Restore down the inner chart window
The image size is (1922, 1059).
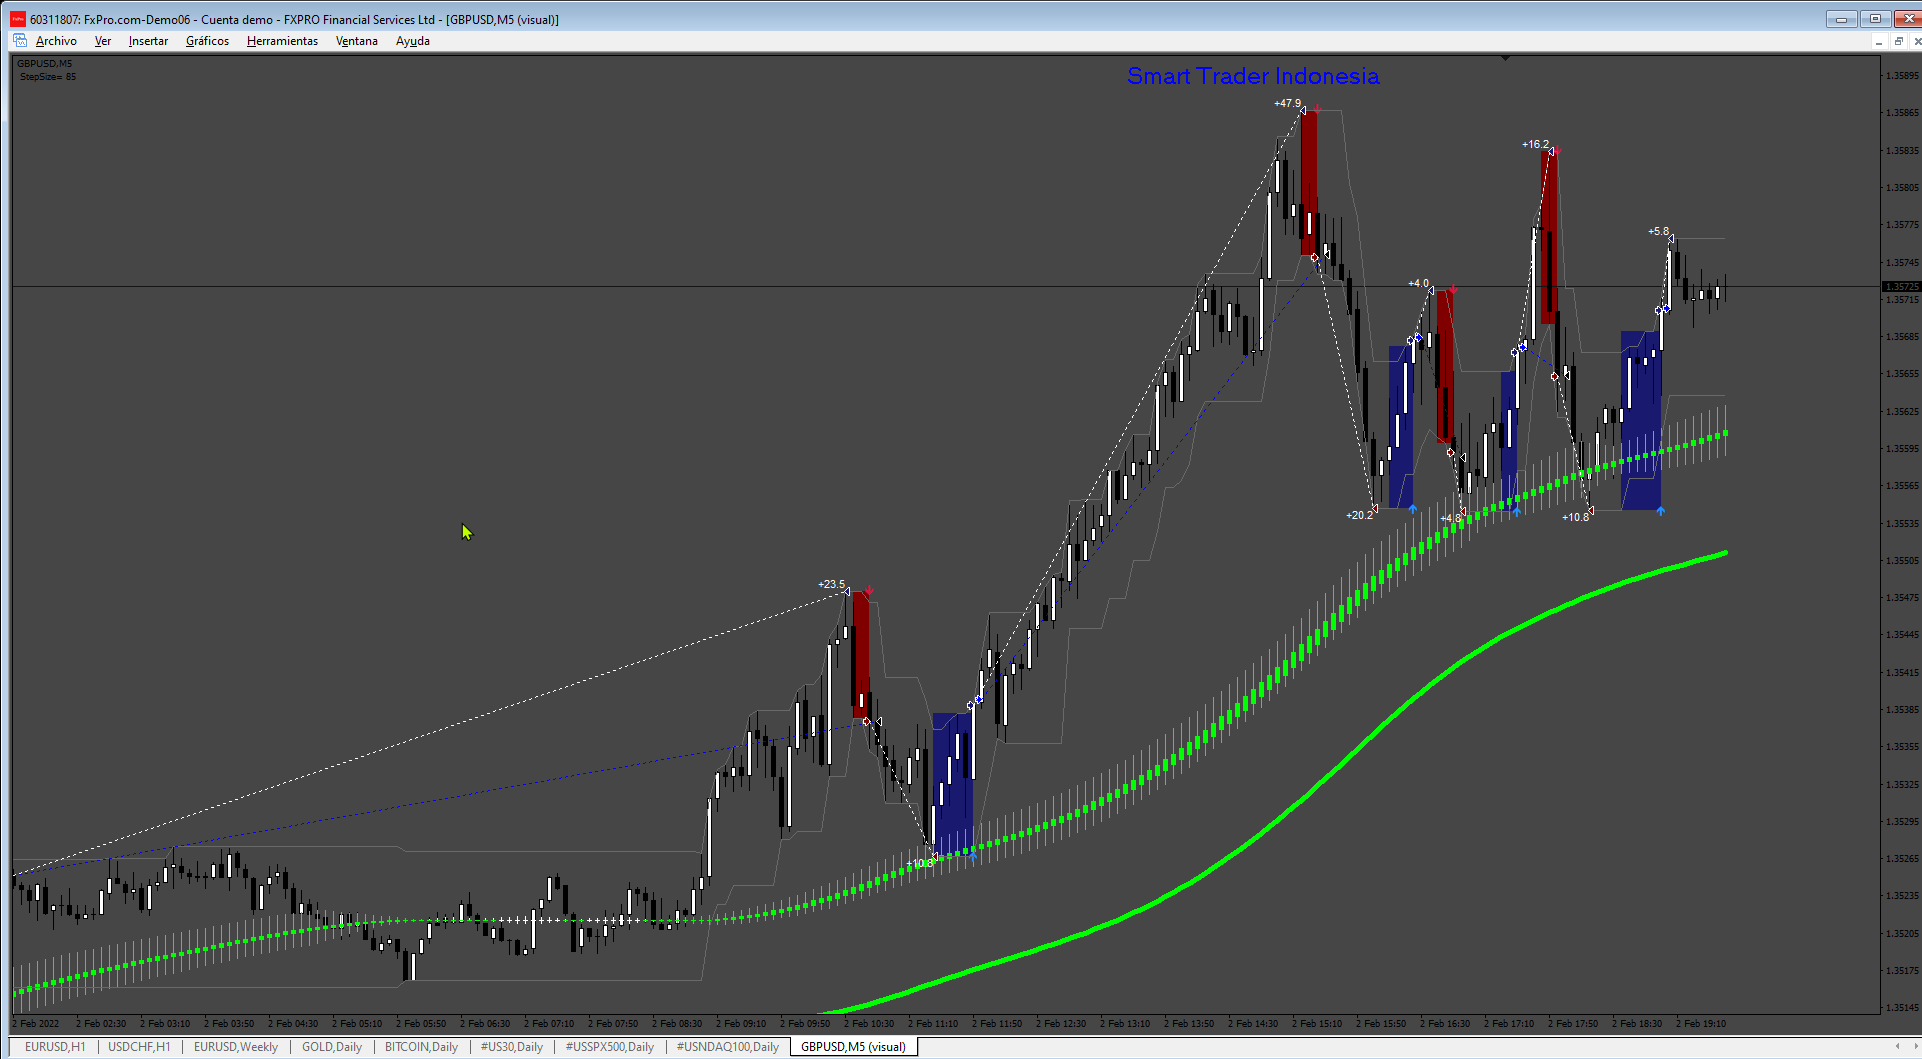click(1898, 42)
